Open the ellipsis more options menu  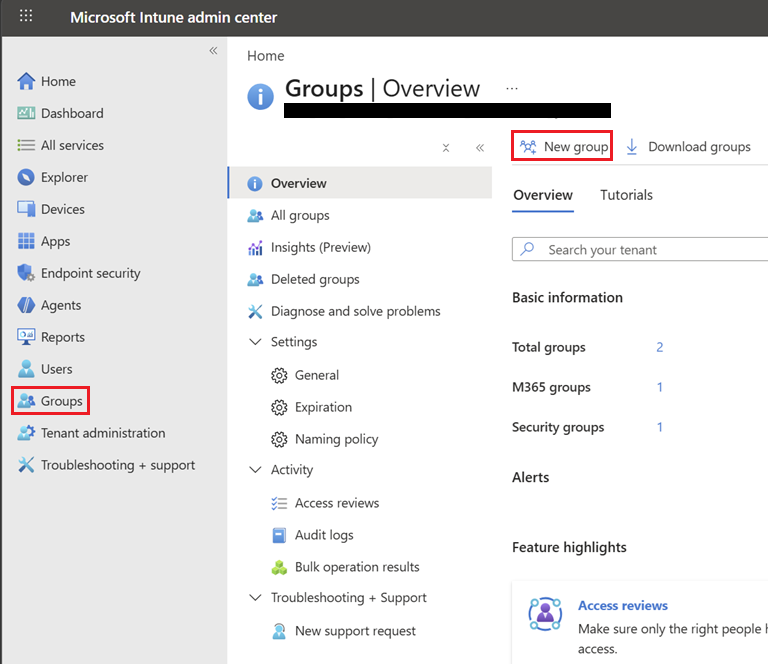pyautogui.click(x=512, y=89)
